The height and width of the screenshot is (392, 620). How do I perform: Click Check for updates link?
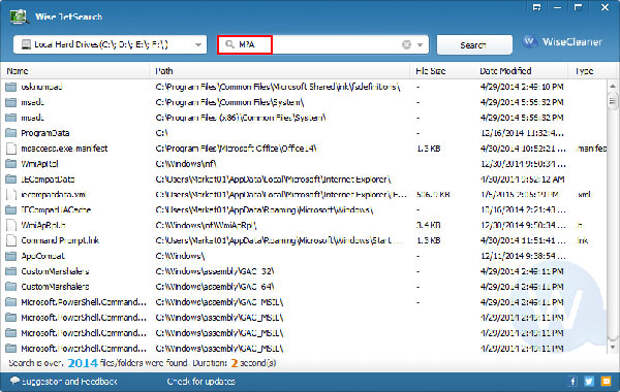201,381
